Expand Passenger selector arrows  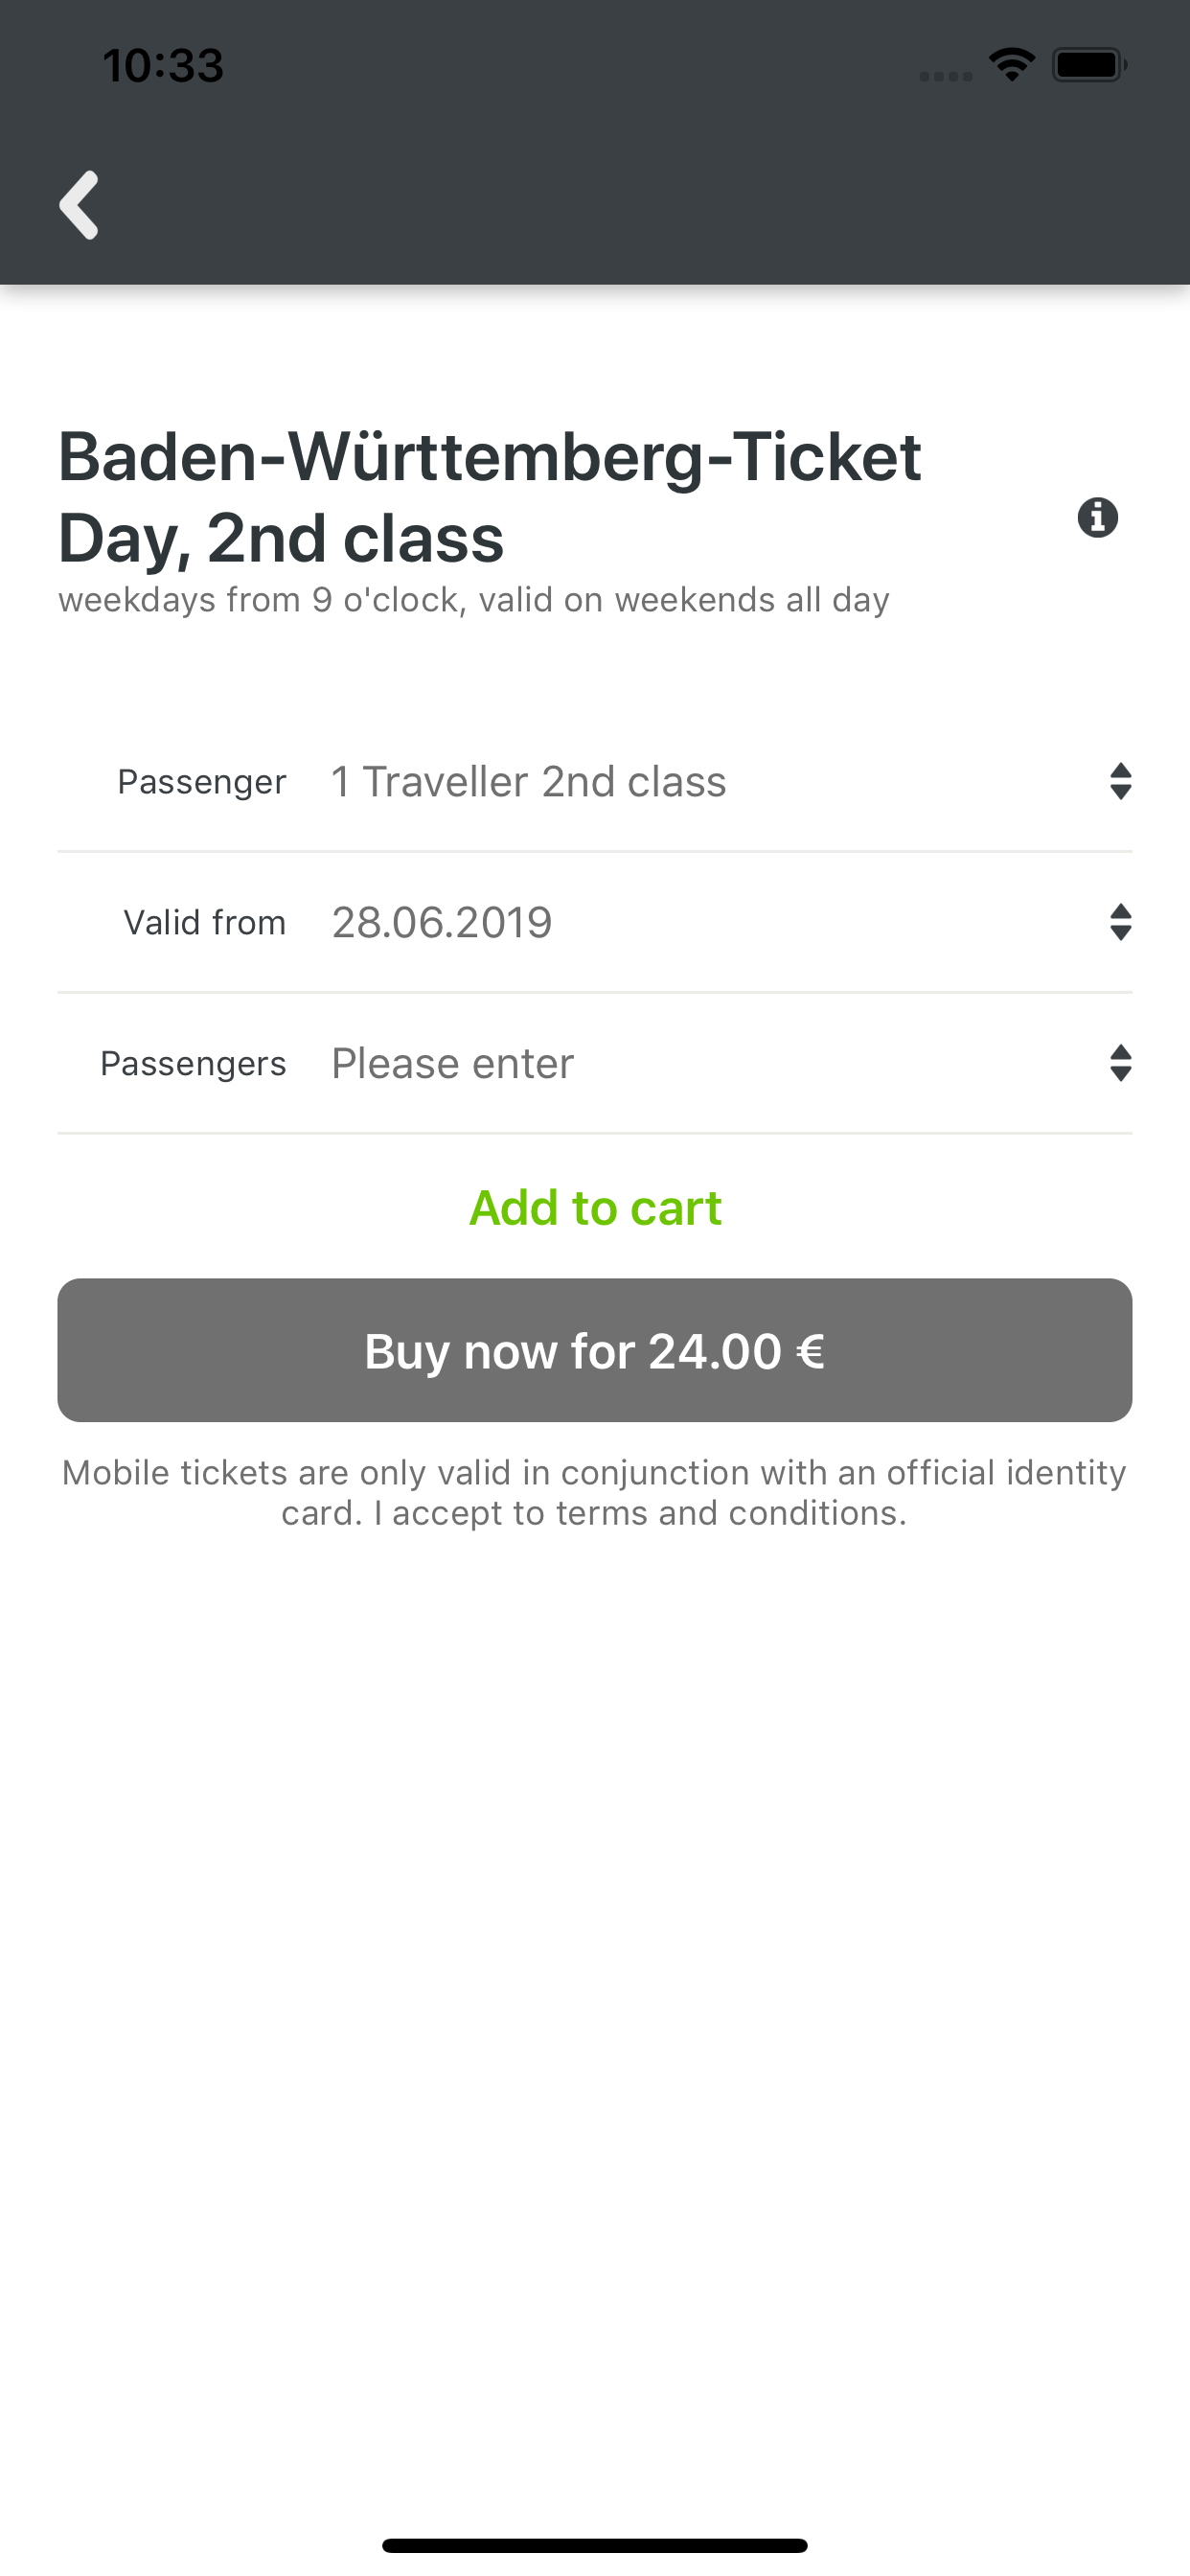point(1120,781)
